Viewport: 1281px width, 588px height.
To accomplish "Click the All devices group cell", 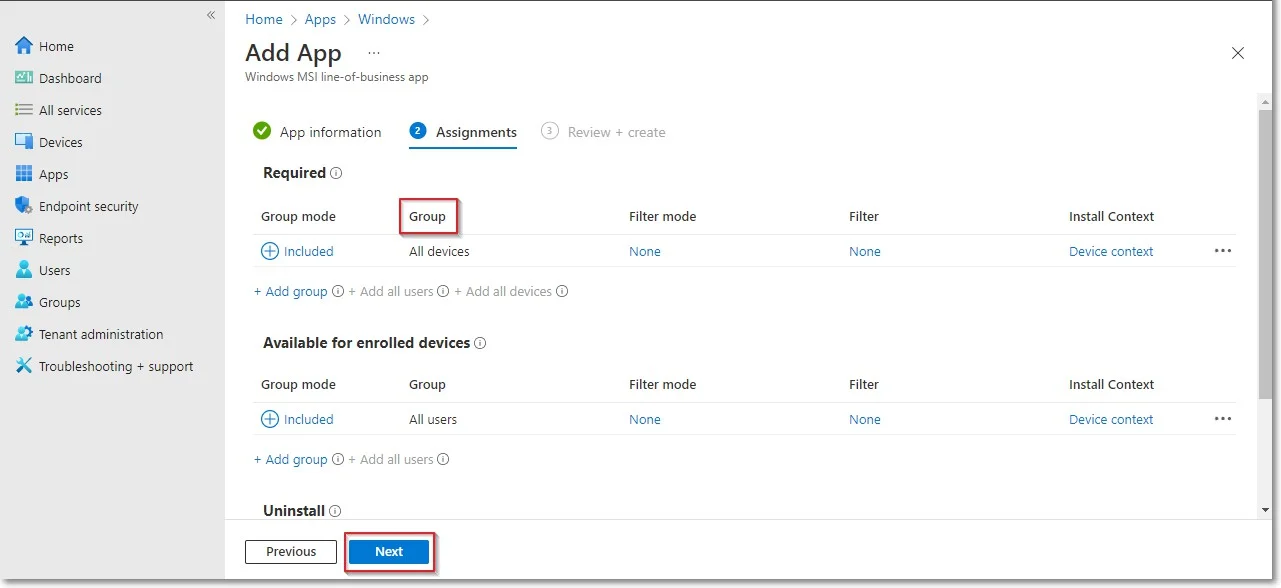I will (439, 252).
